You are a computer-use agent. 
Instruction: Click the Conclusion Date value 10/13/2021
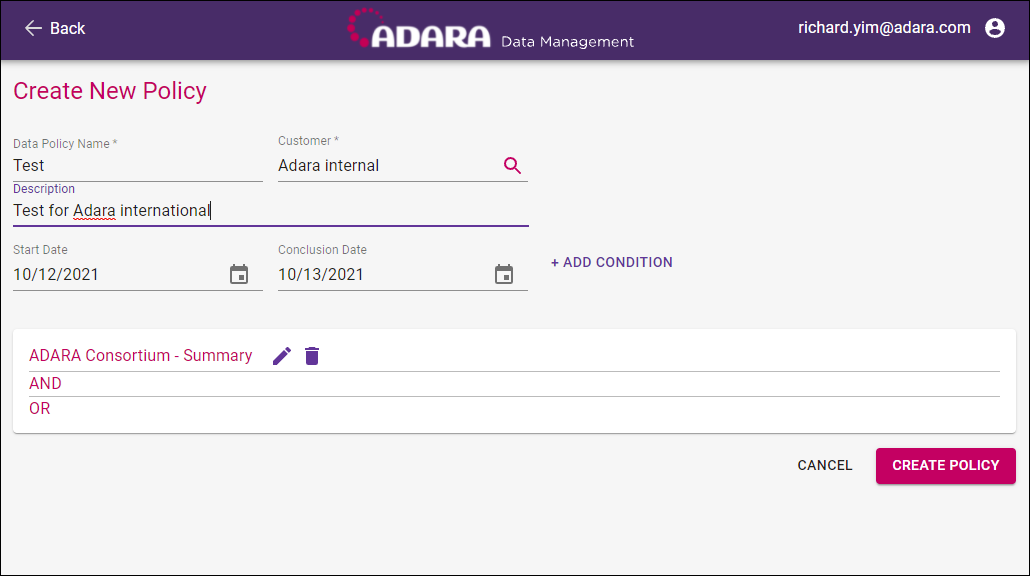point(321,275)
